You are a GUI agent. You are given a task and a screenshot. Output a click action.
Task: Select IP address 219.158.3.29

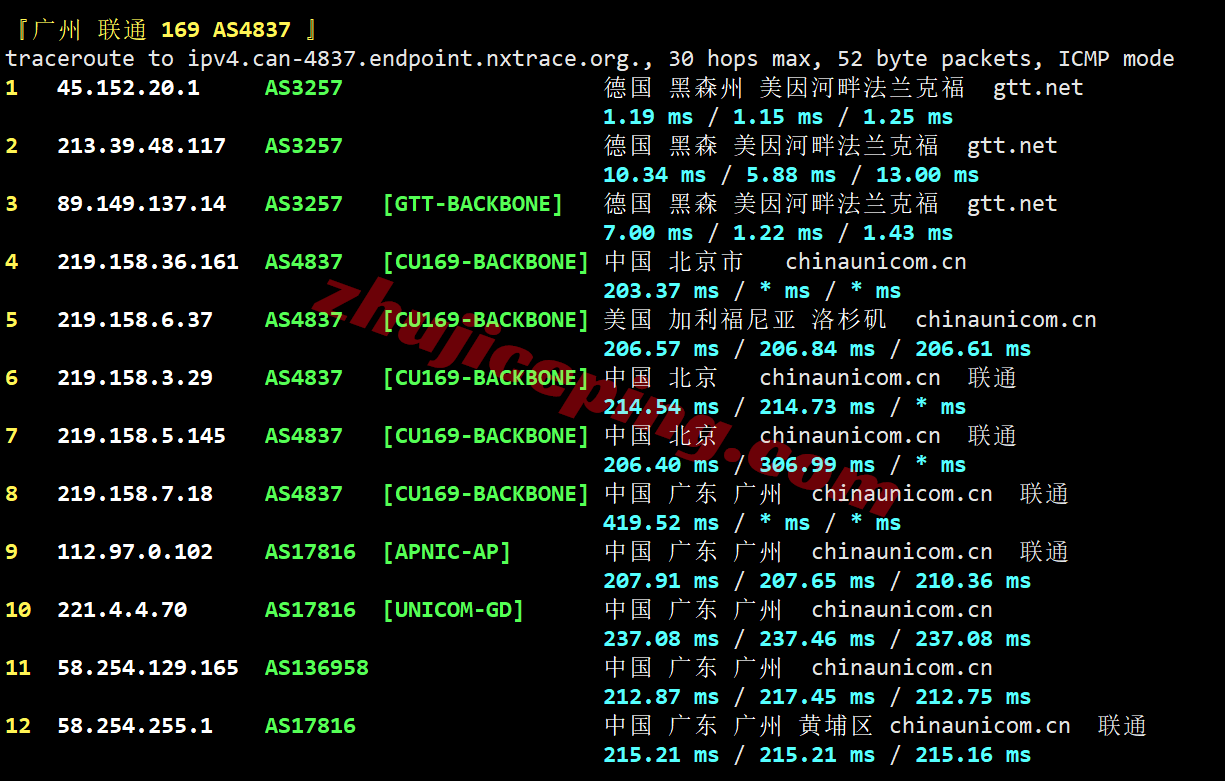pyautogui.click(x=135, y=378)
